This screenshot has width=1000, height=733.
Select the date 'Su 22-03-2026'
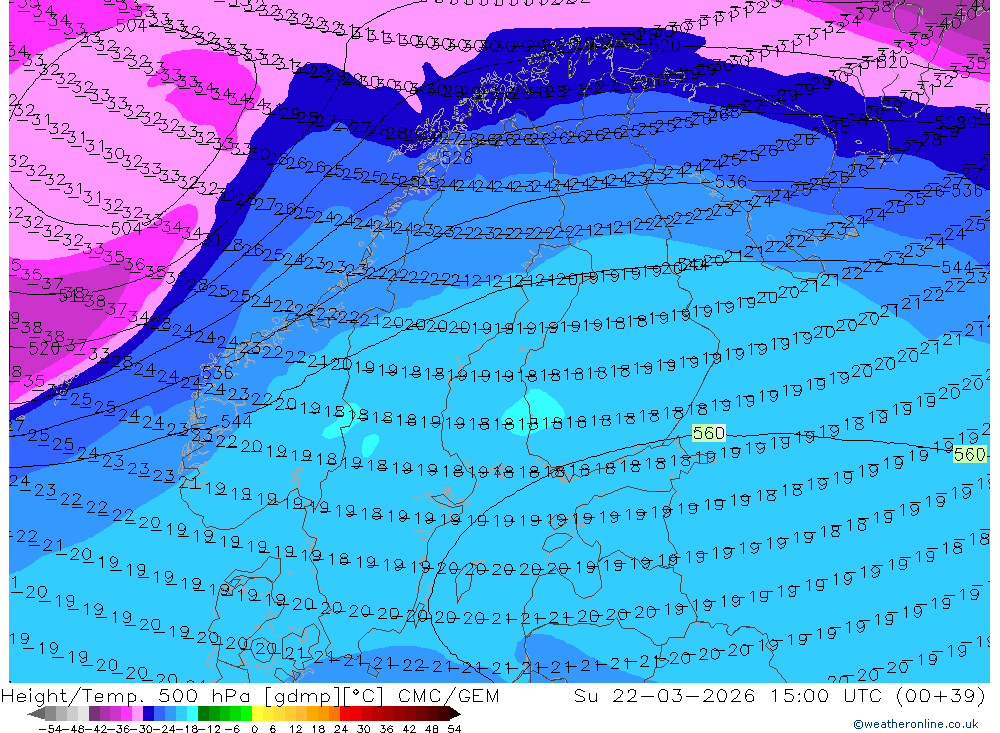click(x=665, y=696)
